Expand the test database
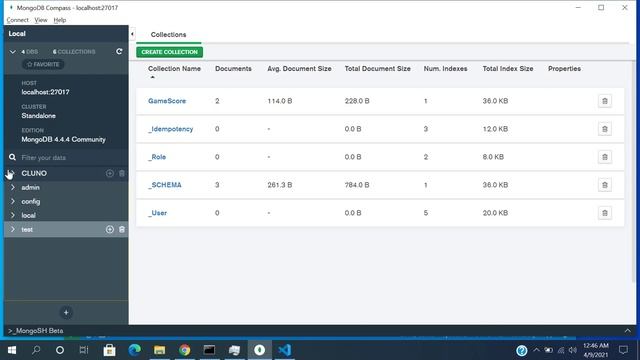 (13, 229)
